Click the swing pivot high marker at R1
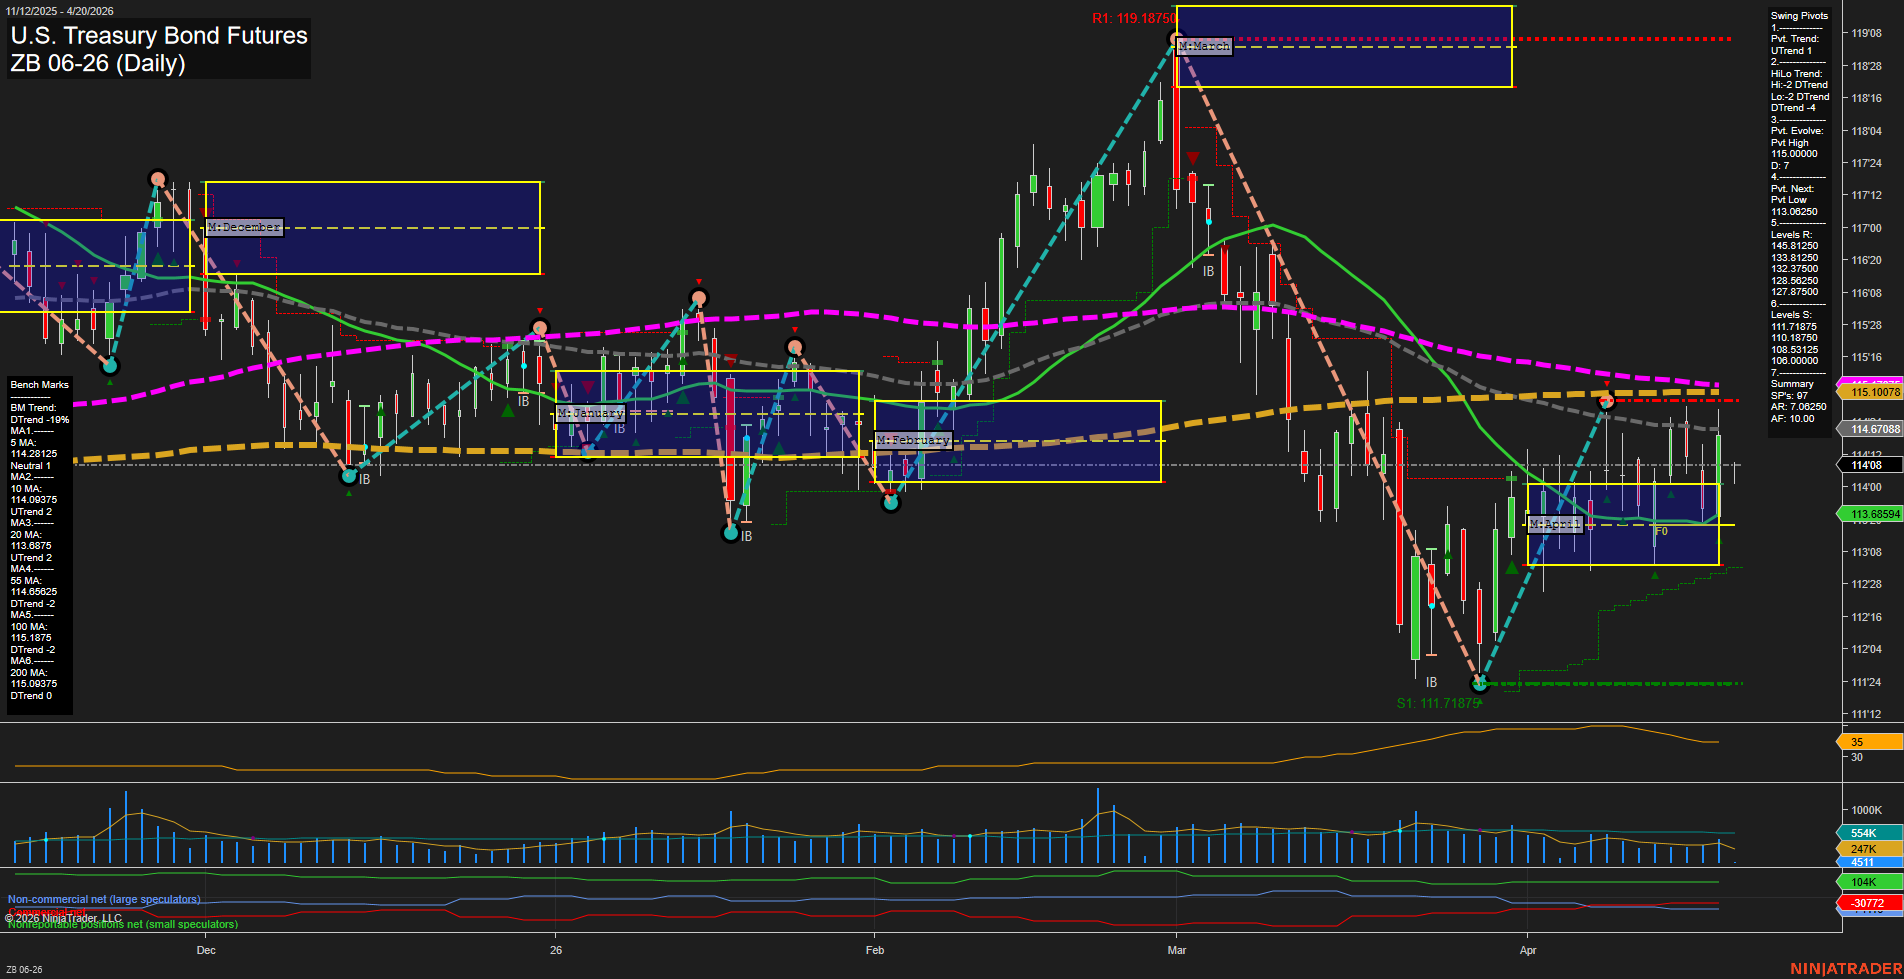The width and height of the screenshot is (1904, 979). tap(1176, 39)
